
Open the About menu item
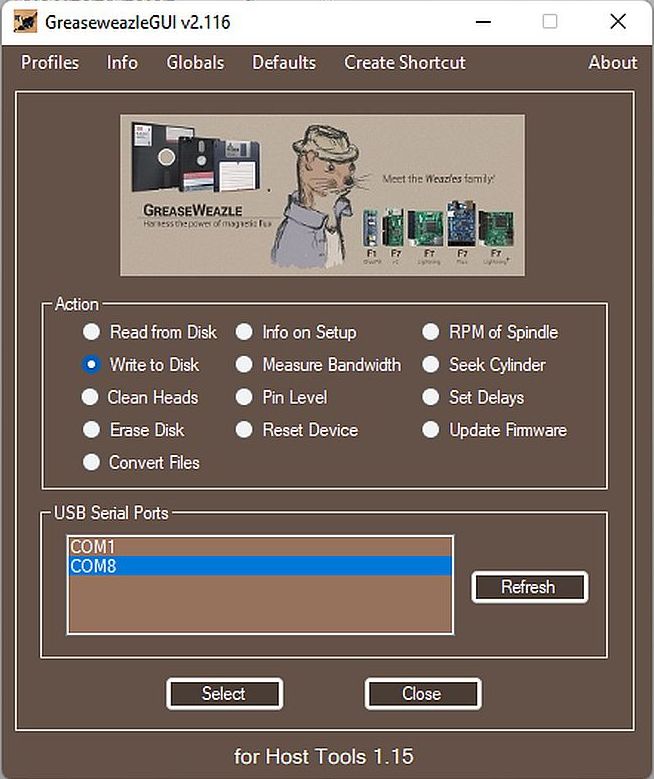click(612, 62)
